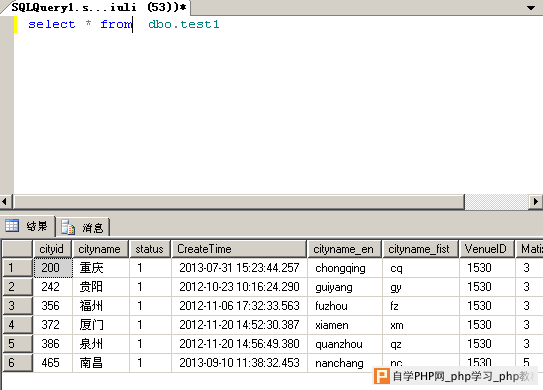Click CreateTime cell 2012-11-20 14:56:49.380
The width and height of the screenshot is (543, 390).
239,344
